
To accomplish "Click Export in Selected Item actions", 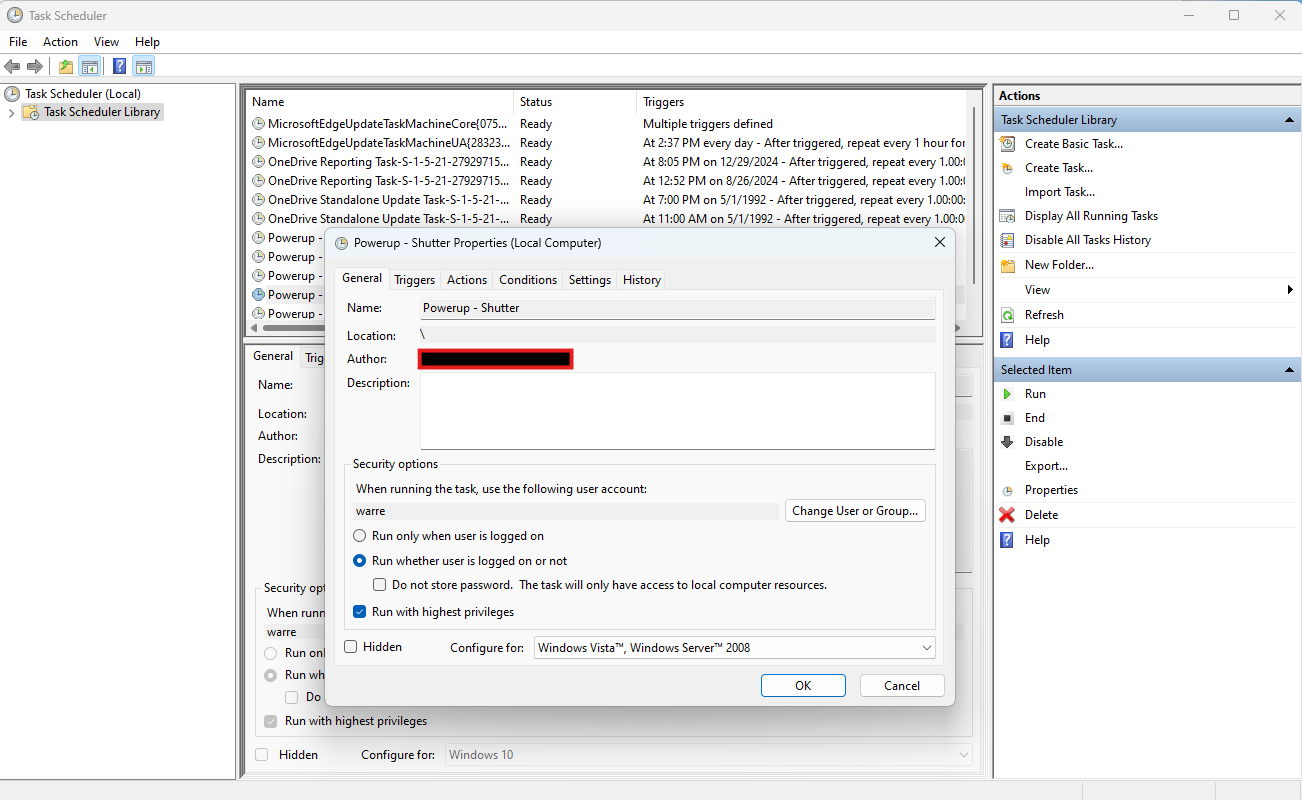I will 1046,466.
